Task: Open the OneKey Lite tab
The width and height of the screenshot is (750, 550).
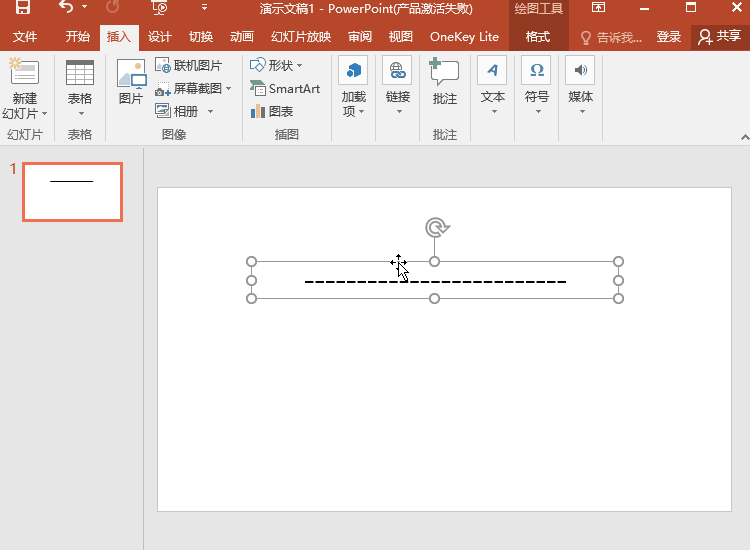Action: pyautogui.click(x=464, y=37)
